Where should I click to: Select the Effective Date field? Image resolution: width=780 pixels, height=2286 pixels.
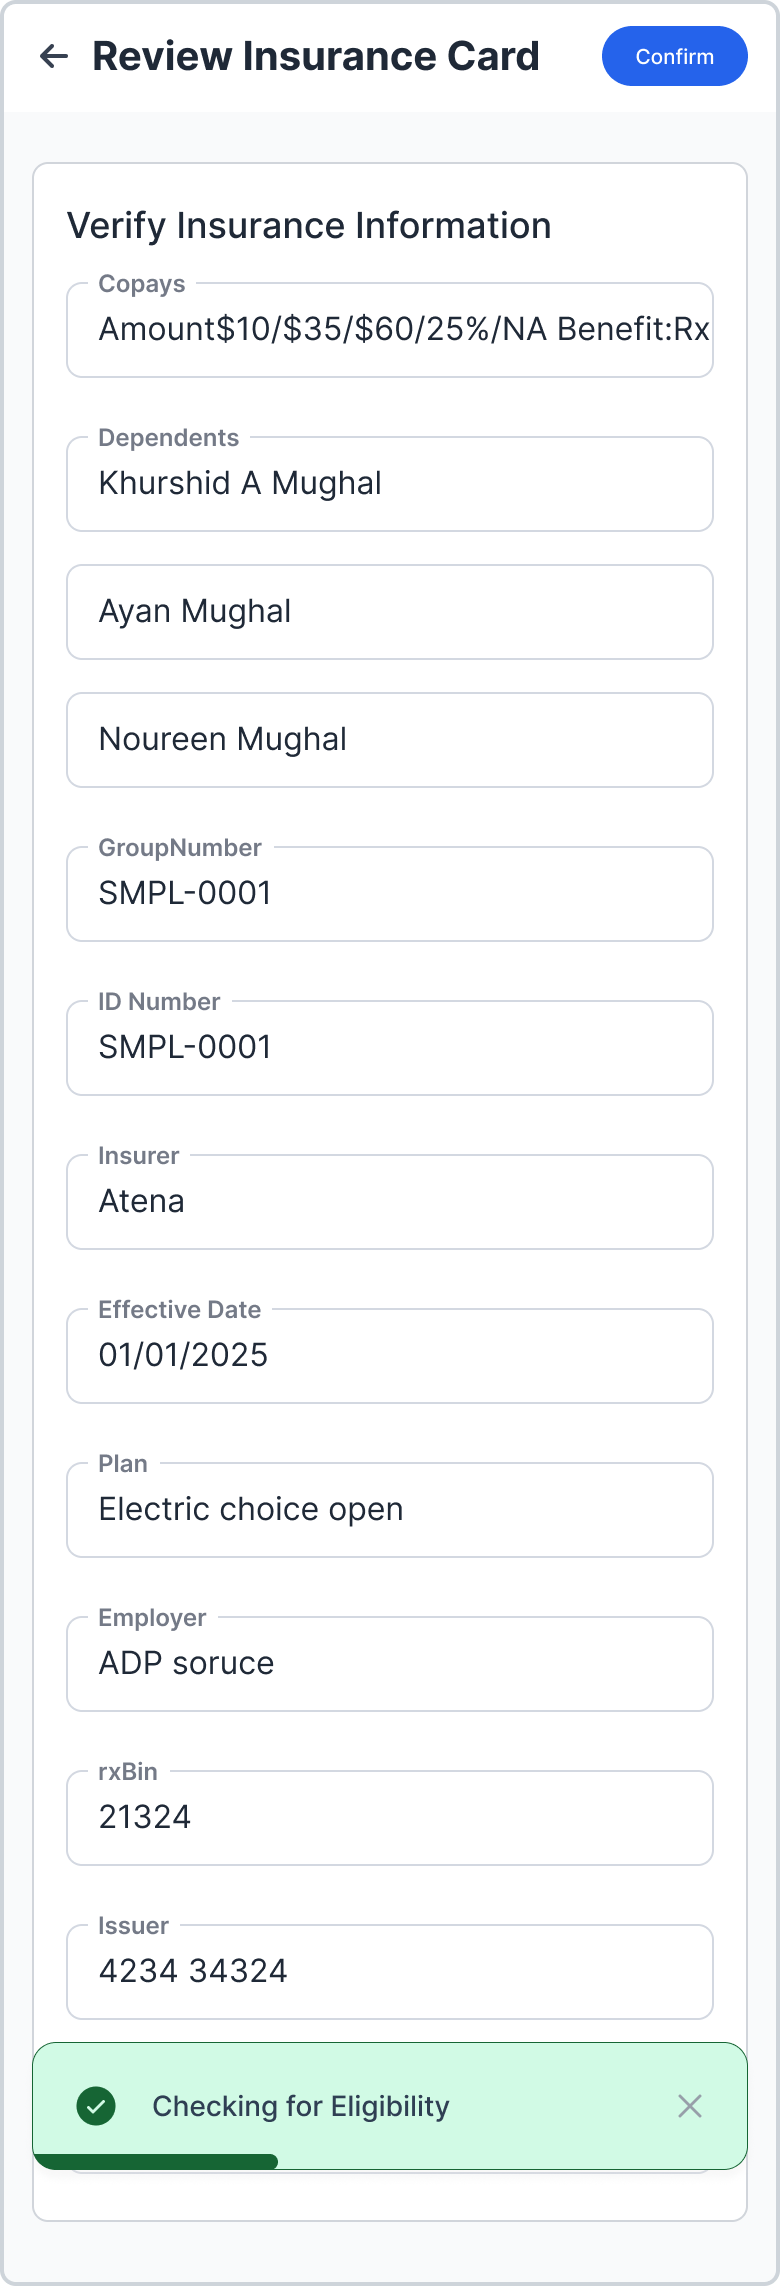pyautogui.click(x=389, y=1356)
